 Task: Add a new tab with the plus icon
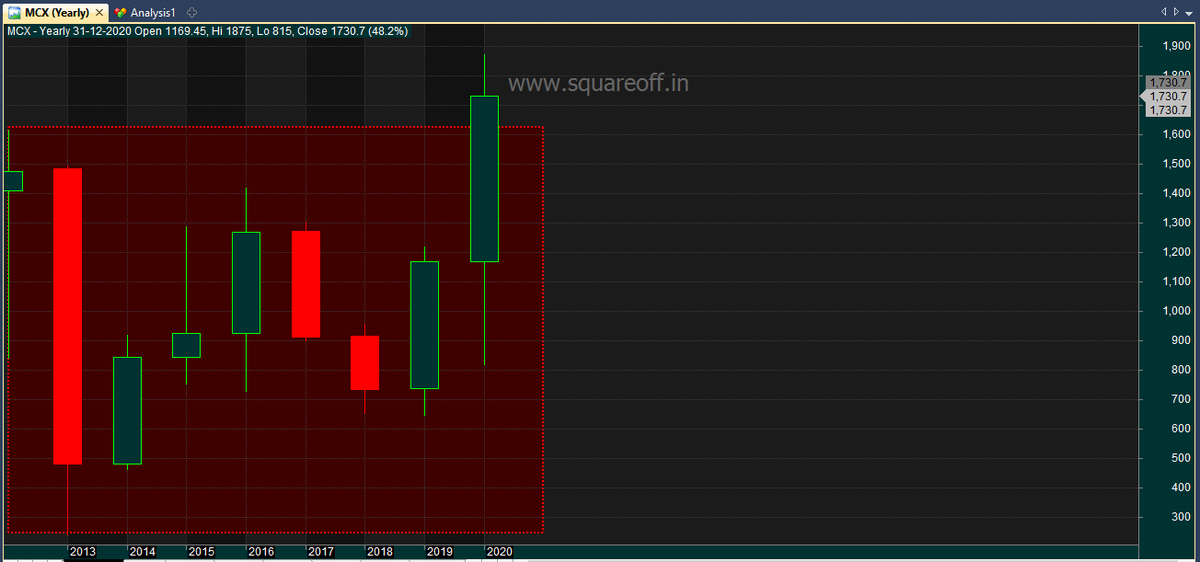point(191,12)
